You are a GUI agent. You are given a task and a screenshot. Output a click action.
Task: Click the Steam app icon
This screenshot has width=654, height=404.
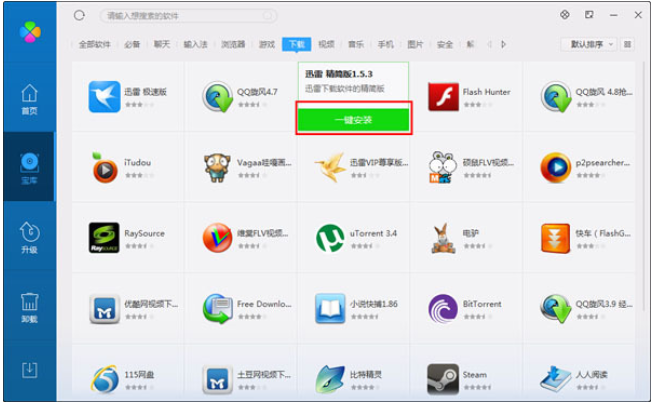point(443,379)
